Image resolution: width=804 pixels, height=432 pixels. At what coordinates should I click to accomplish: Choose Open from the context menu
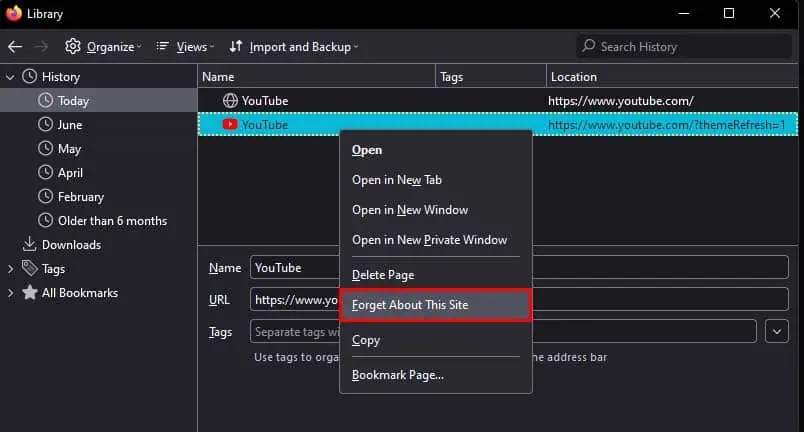tap(436, 150)
